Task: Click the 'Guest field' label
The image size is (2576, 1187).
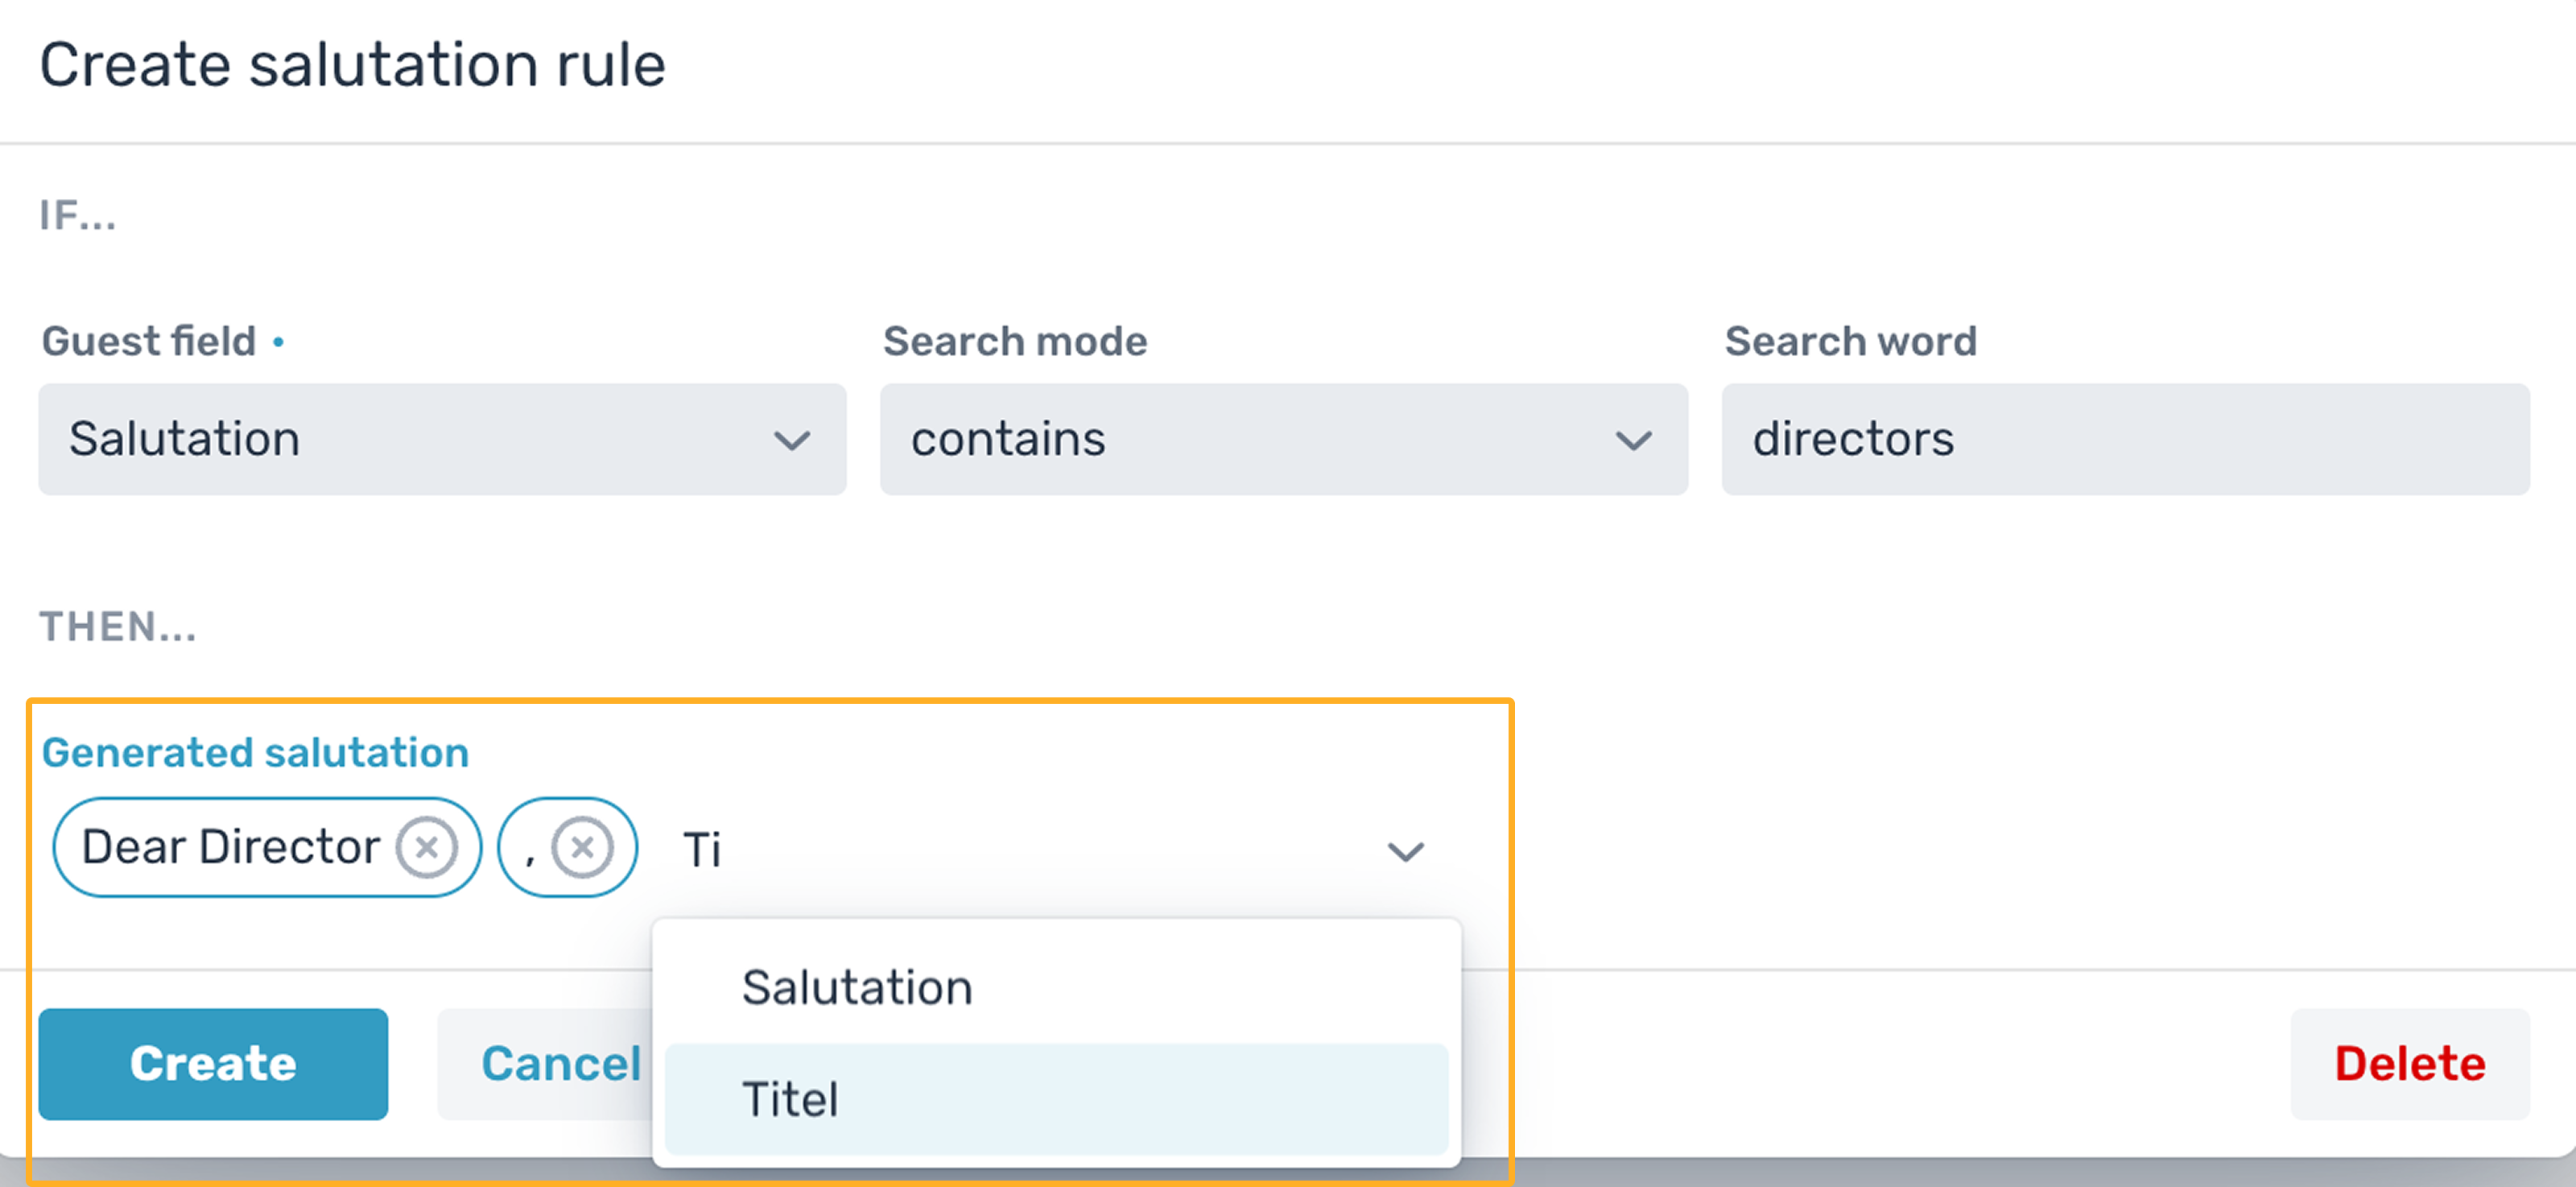Action: click(x=149, y=341)
